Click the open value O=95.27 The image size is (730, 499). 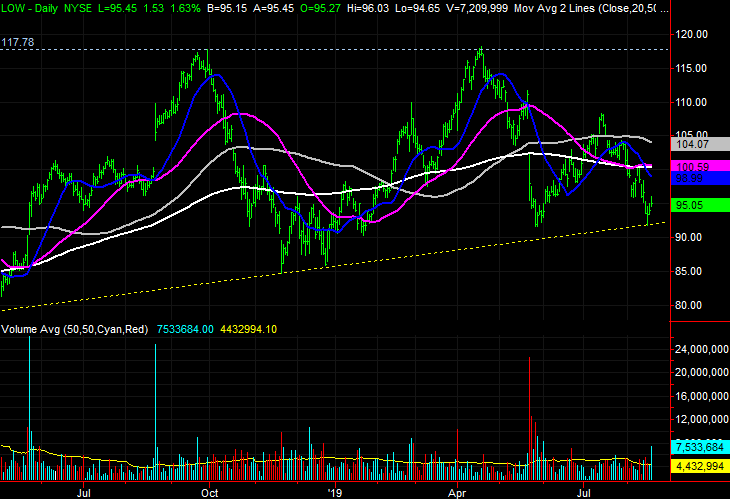[x=320, y=8]
